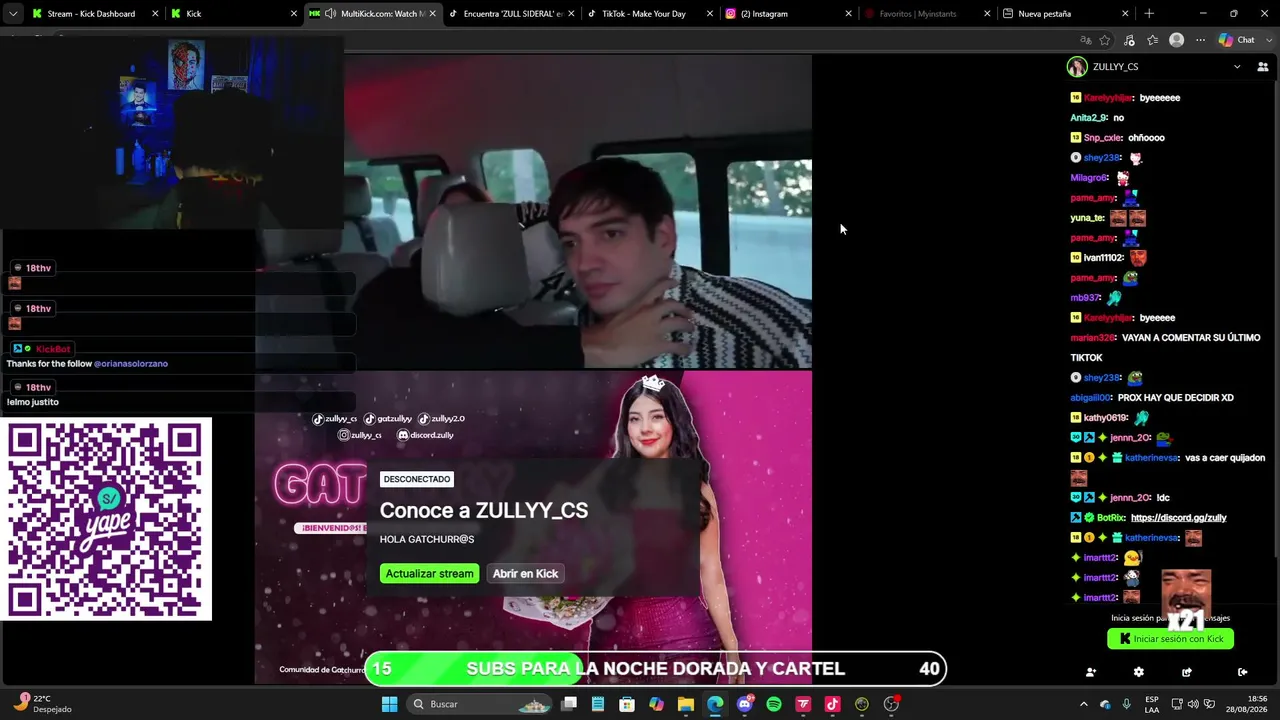Open the volume control in system tray
This screenshot has height=720, width=1280.
(1193, 704)
